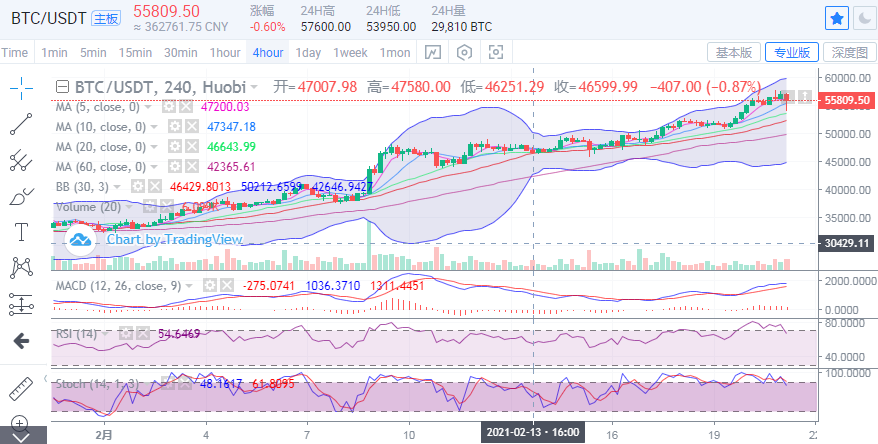Select the pitchfork drawing tool
This screenshot has height=444, width=878.
point(21,161)
